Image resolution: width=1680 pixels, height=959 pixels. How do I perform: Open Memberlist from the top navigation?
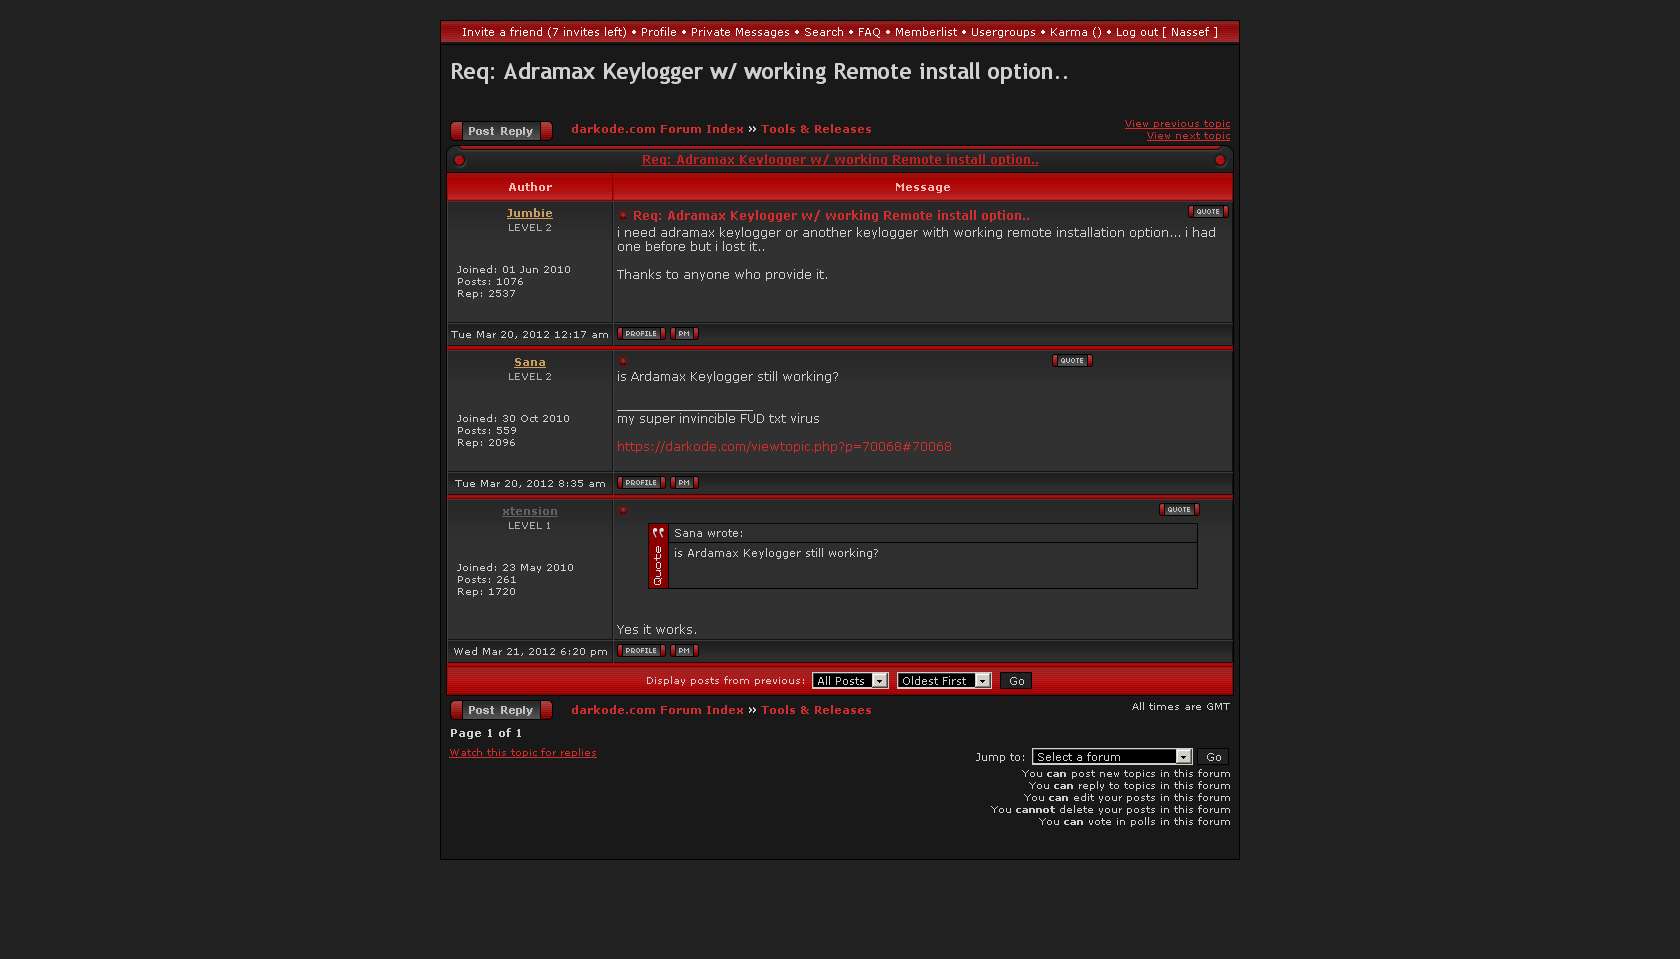[925, 32]
